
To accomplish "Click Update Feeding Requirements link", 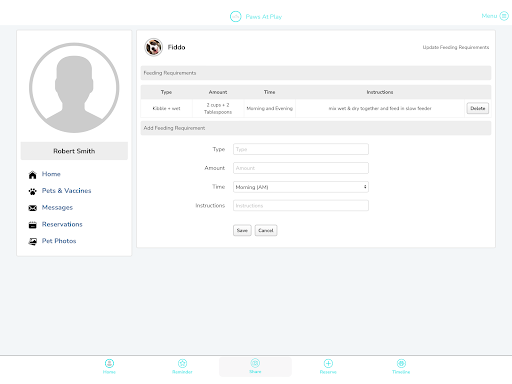I will click(x=456, y=47).
